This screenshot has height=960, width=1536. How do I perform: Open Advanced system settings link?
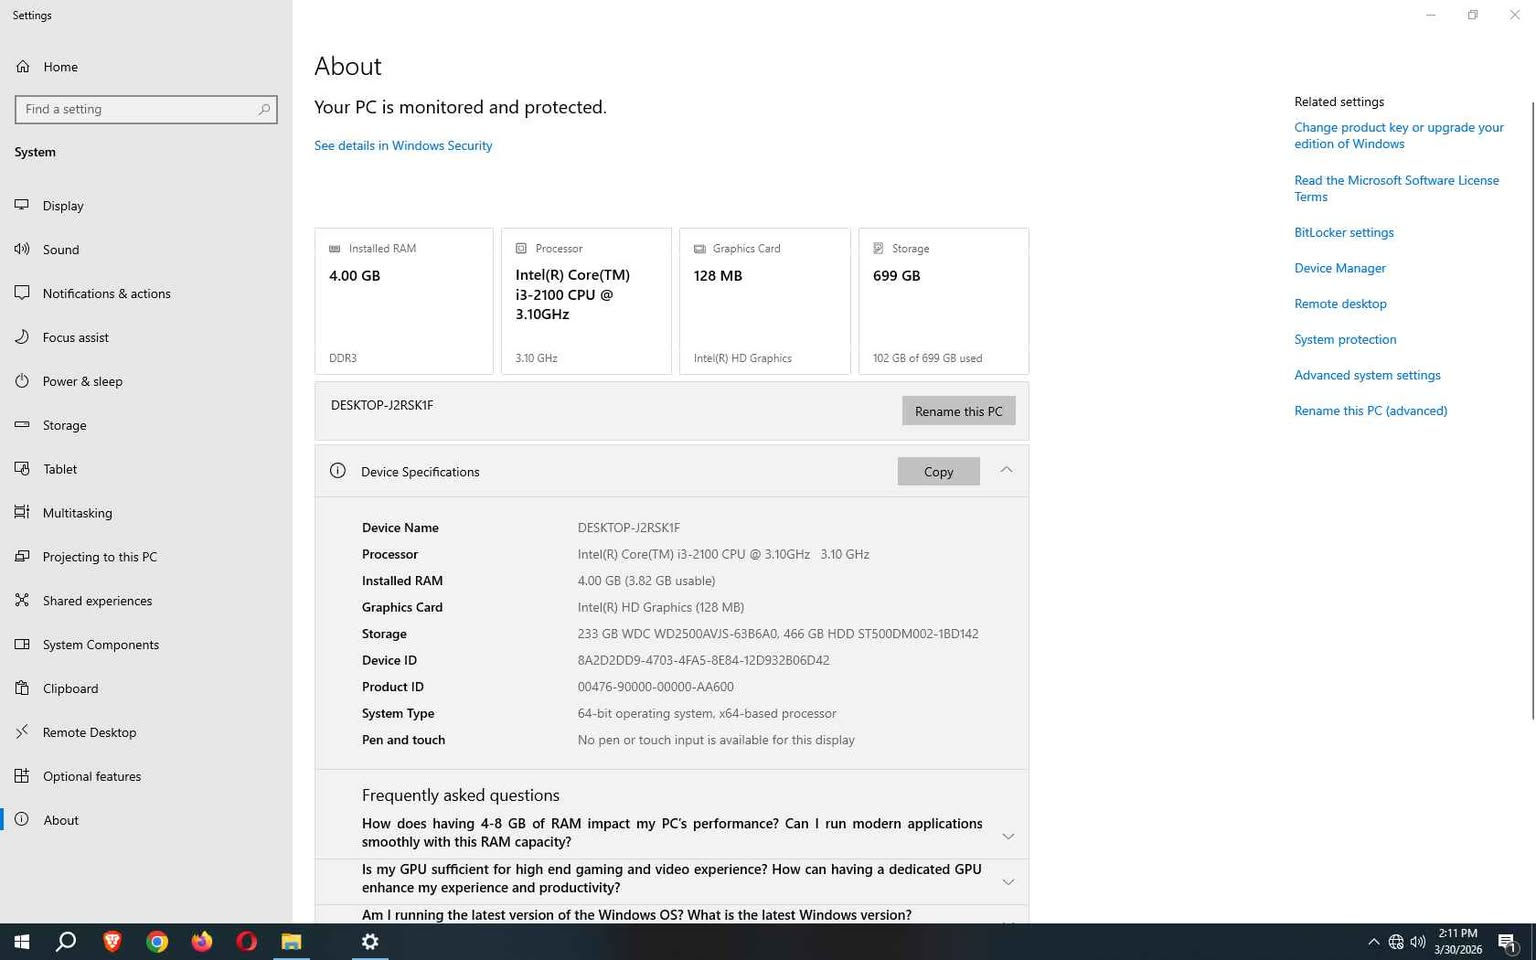pos(1367,375)
